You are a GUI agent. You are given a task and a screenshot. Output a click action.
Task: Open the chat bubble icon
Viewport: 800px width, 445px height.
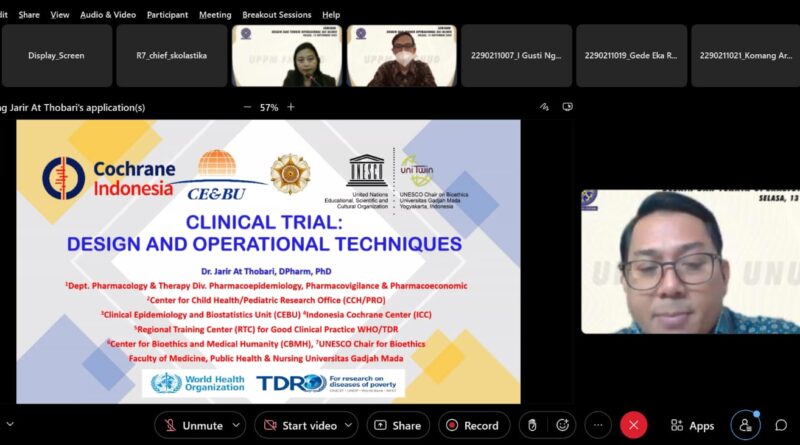pos(781,425)
